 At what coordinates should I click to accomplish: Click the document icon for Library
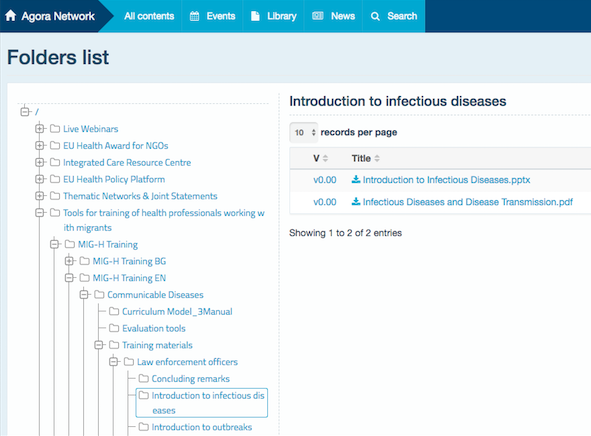[255, 16]
